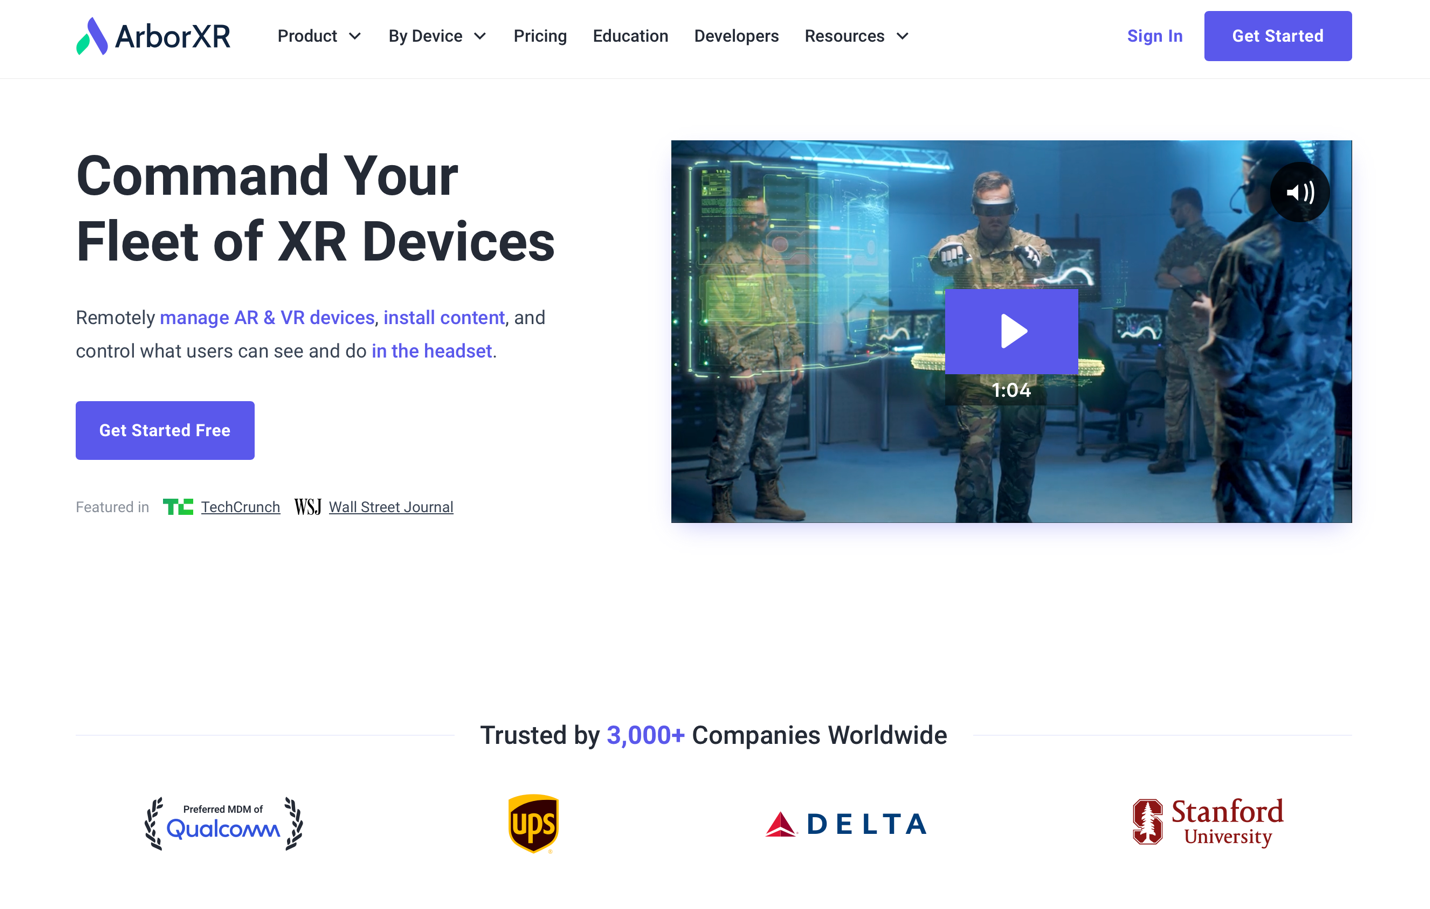Viewport: 1430px width, 909px height.
Task: Expand the Product dropdown menu
Action: pos(319,36)
